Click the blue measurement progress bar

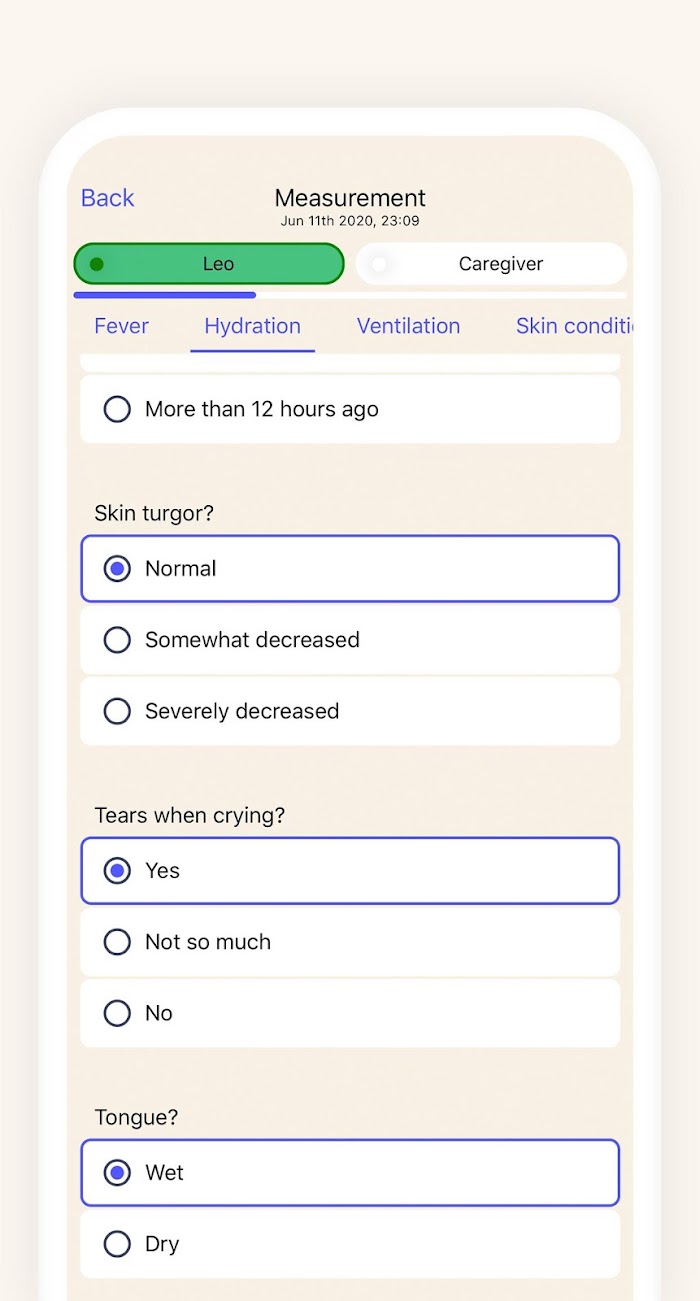point(165,295)
